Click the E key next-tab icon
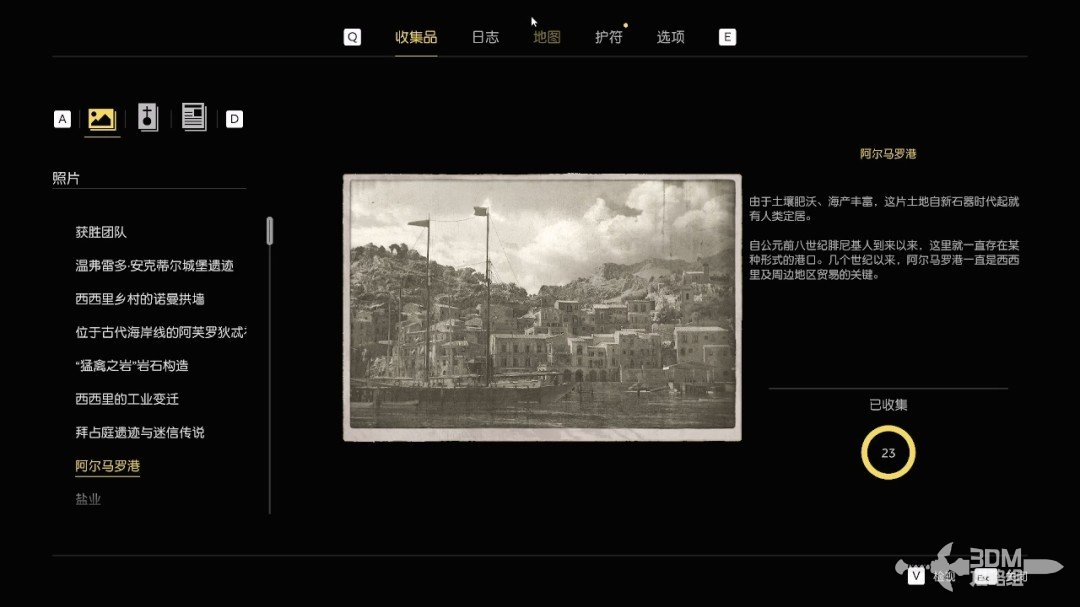Viewport: 1080px width, 607px height. [727, 37]
